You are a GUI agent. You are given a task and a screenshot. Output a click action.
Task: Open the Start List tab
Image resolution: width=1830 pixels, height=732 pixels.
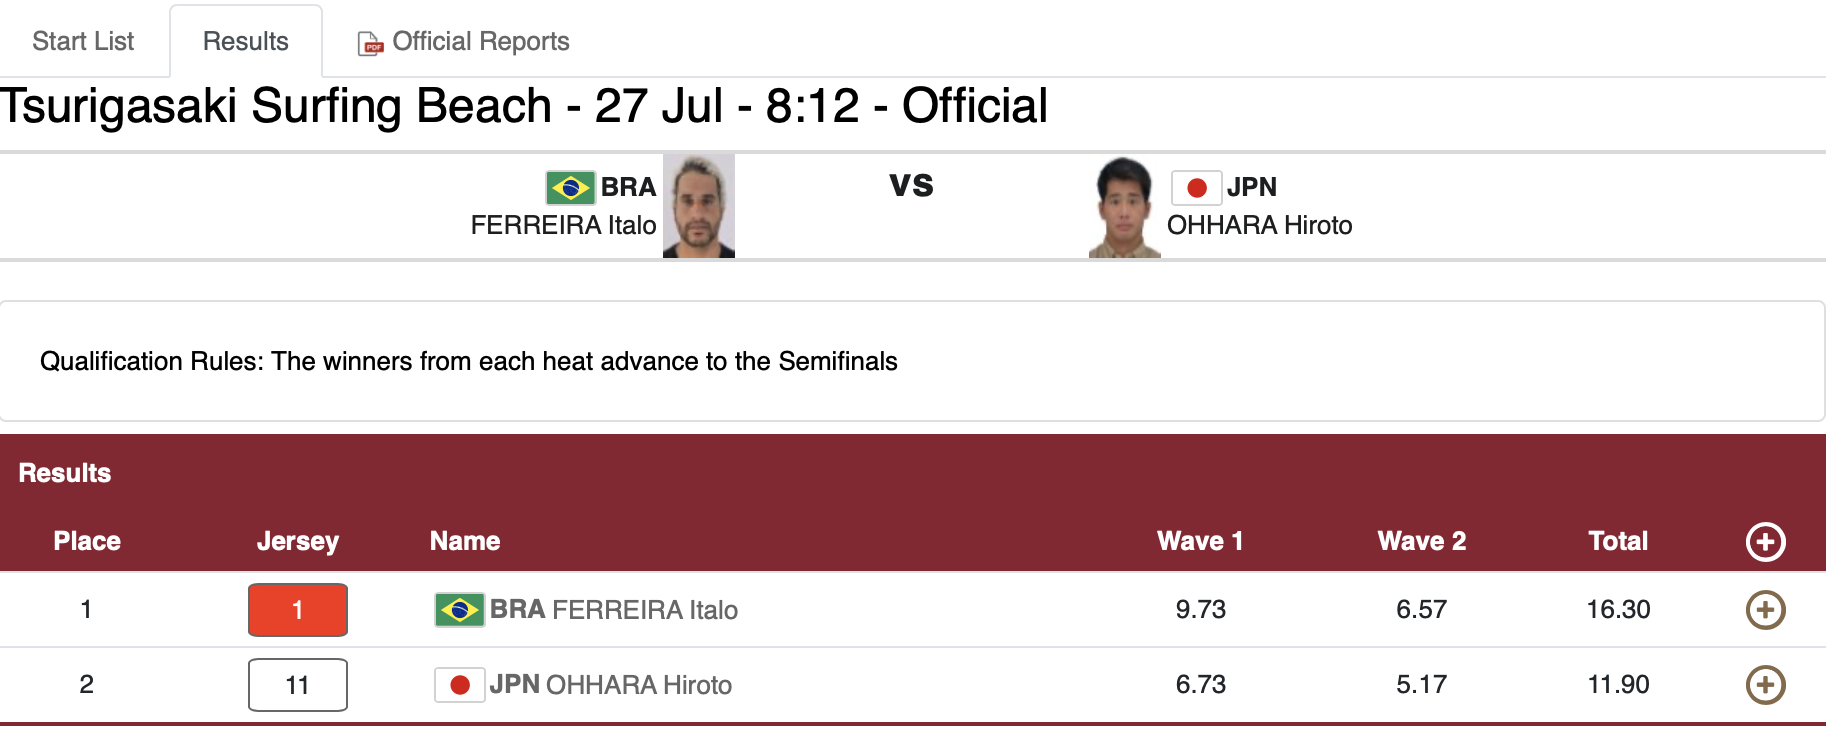(83, 41)
